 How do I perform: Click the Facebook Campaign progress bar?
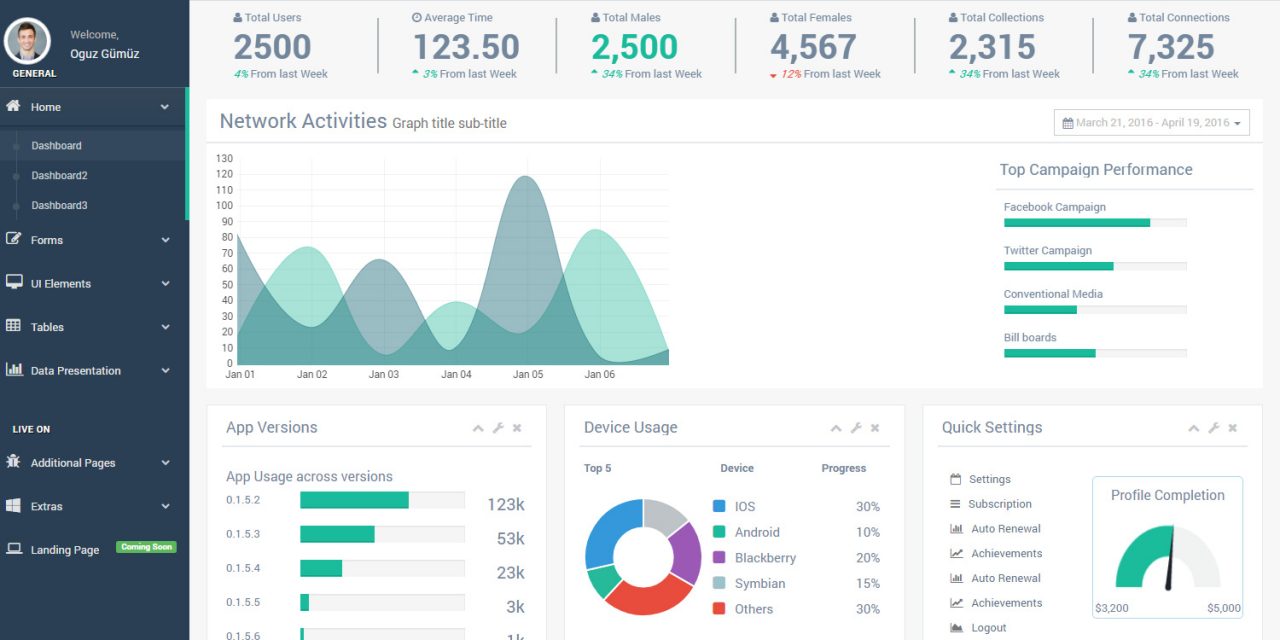(x=1095, y=223)
